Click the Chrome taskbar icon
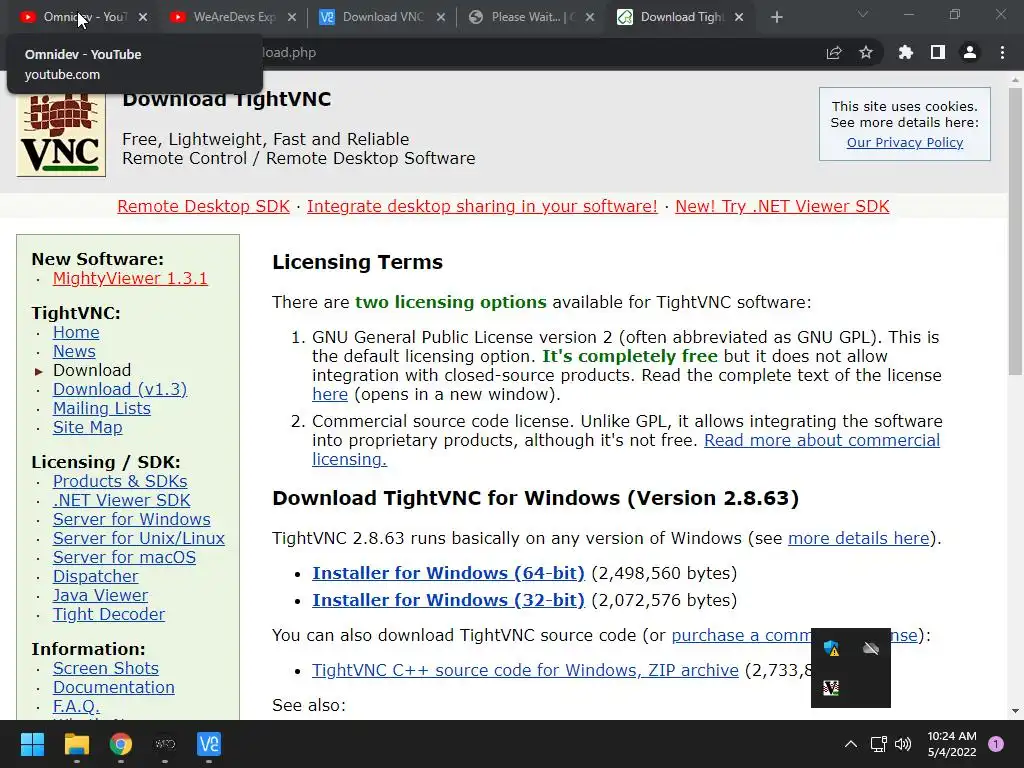This screenshot has width=1024, height=768. pos(120,744)
